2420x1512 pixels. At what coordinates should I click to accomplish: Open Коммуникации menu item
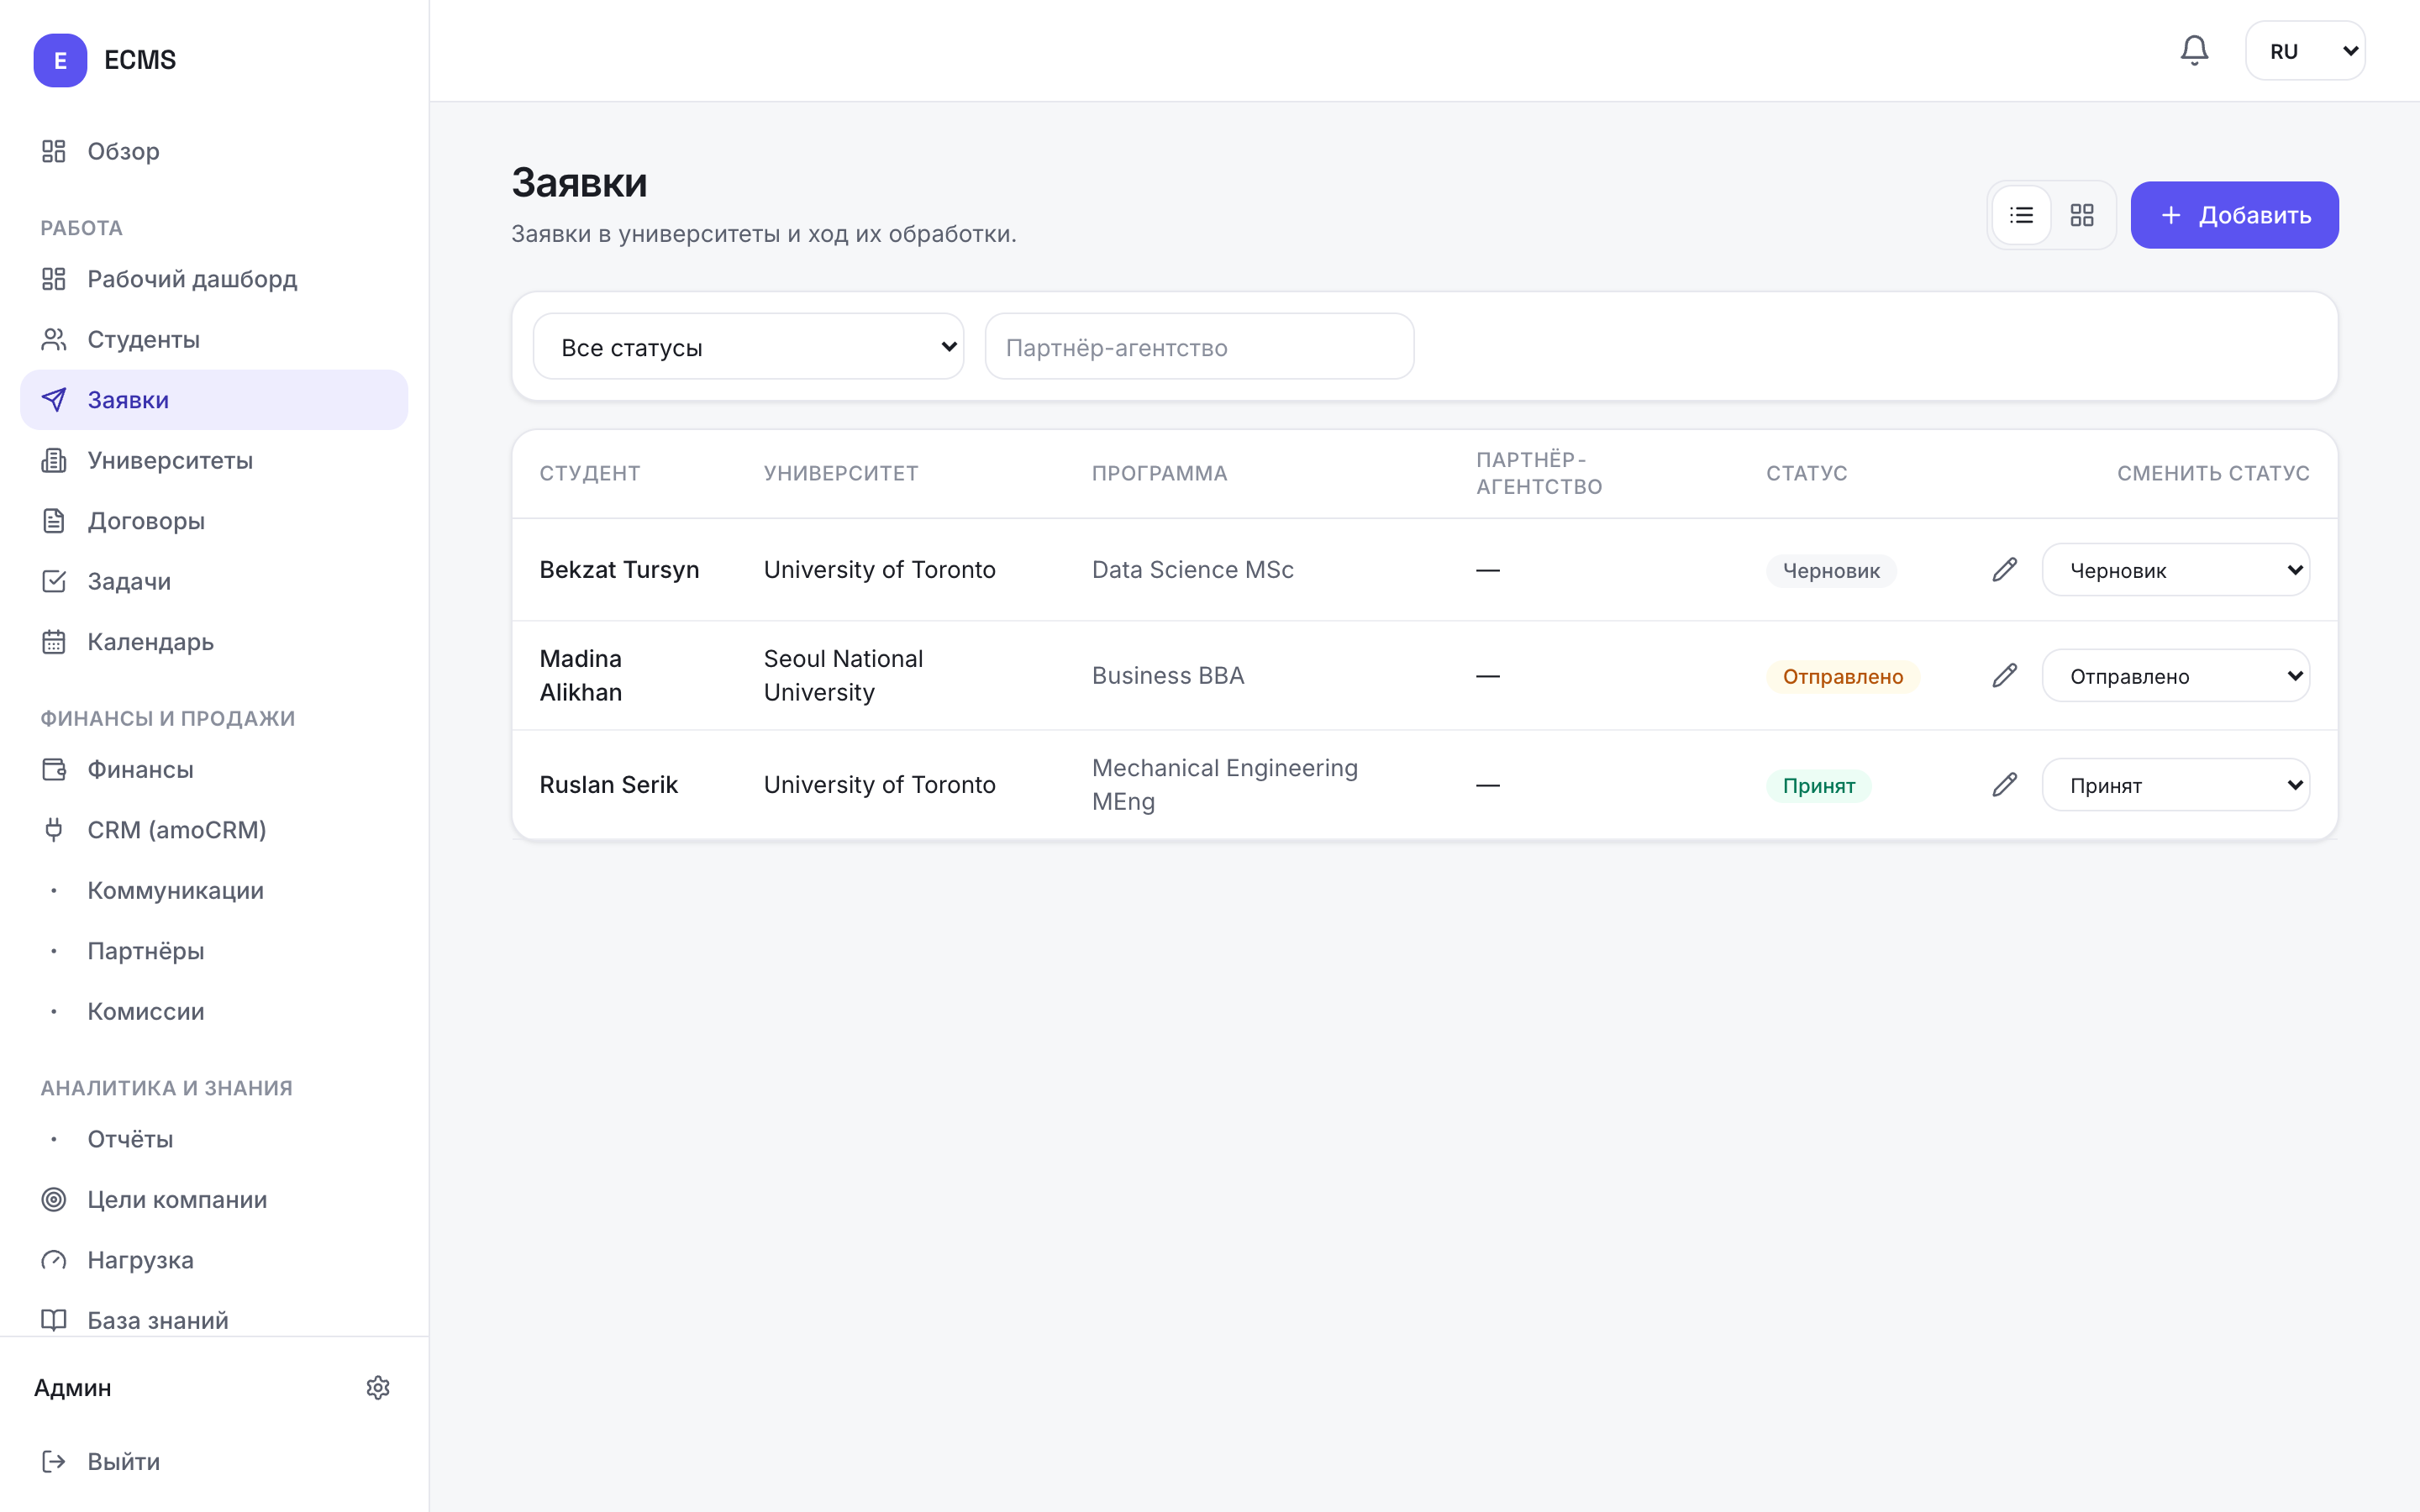coord(214,891)
